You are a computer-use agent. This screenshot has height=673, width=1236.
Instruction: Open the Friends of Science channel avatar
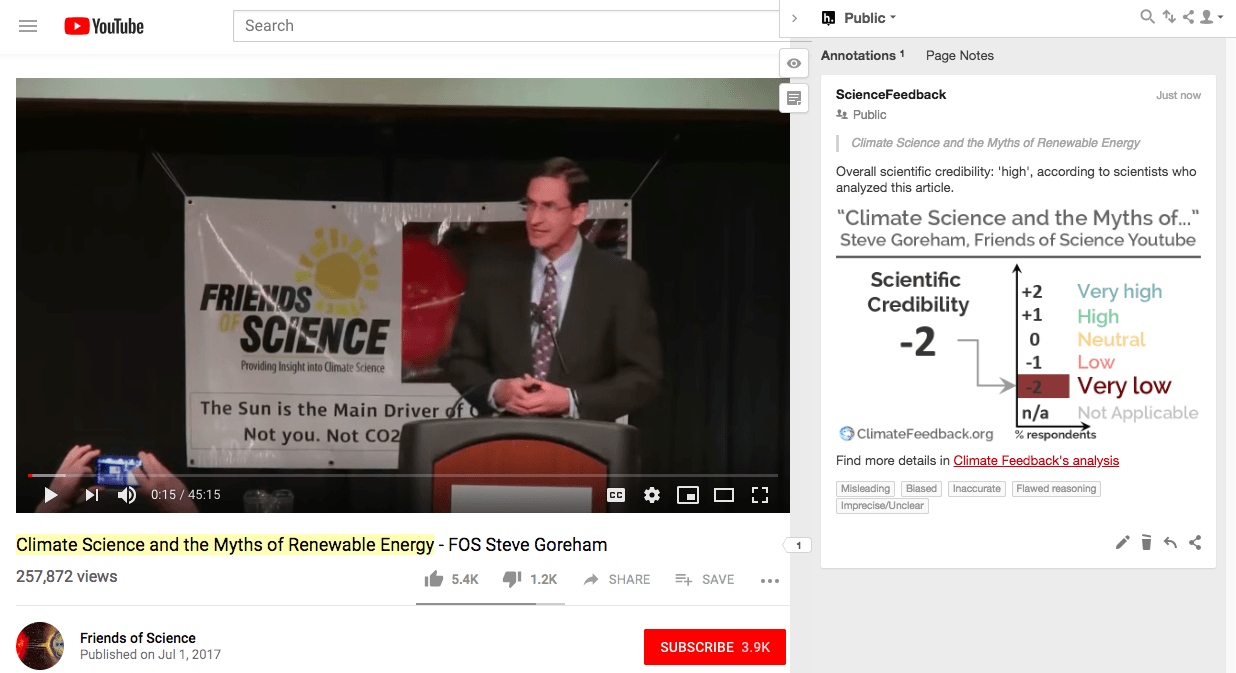(x=41, y=646)
